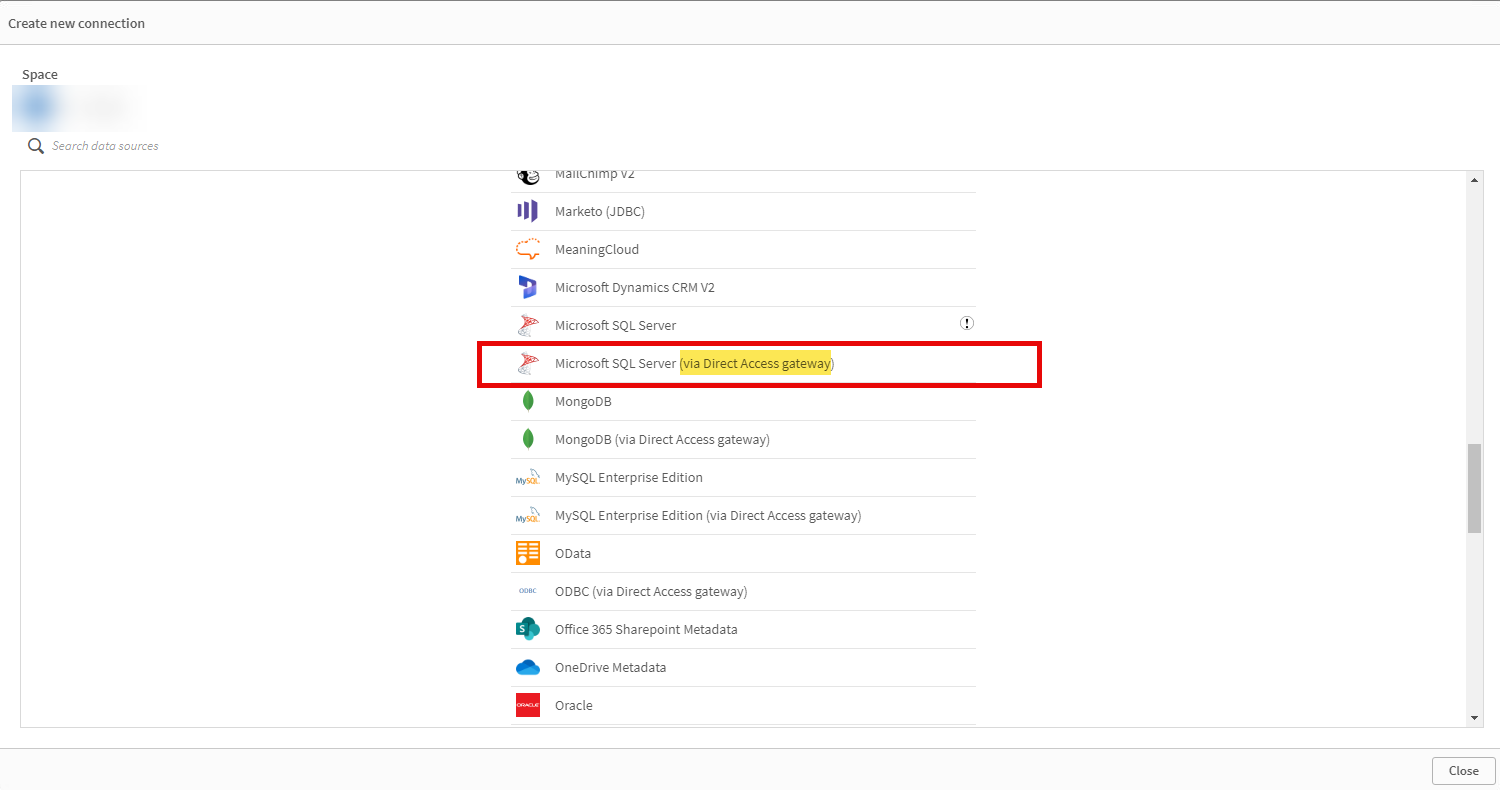Click the scrollbar up arrow

click(x=1475, y=179)
